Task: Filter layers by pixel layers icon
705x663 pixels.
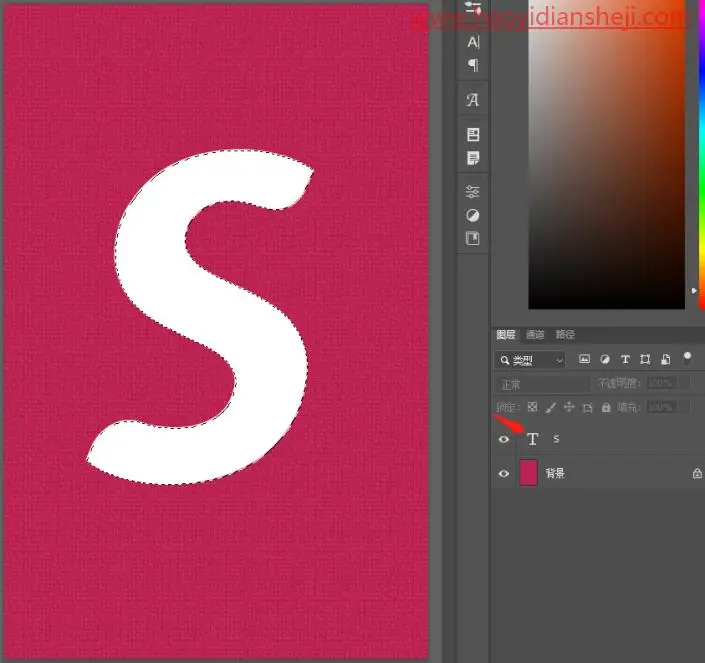Action: click(584, 359)
